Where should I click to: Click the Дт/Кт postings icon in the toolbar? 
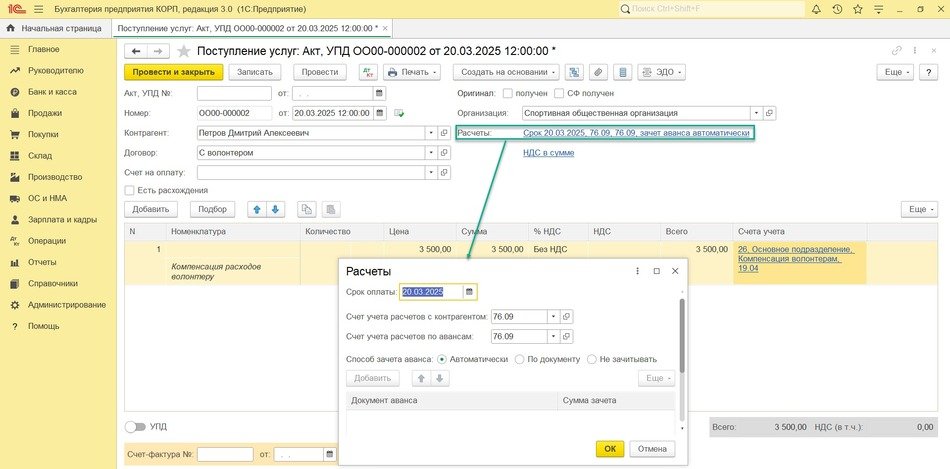(x=368, y=72)
